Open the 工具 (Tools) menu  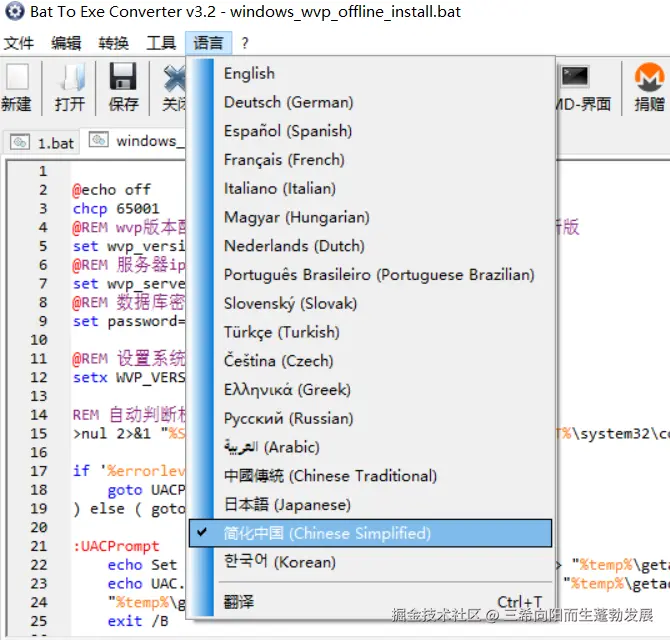point(161,43)
